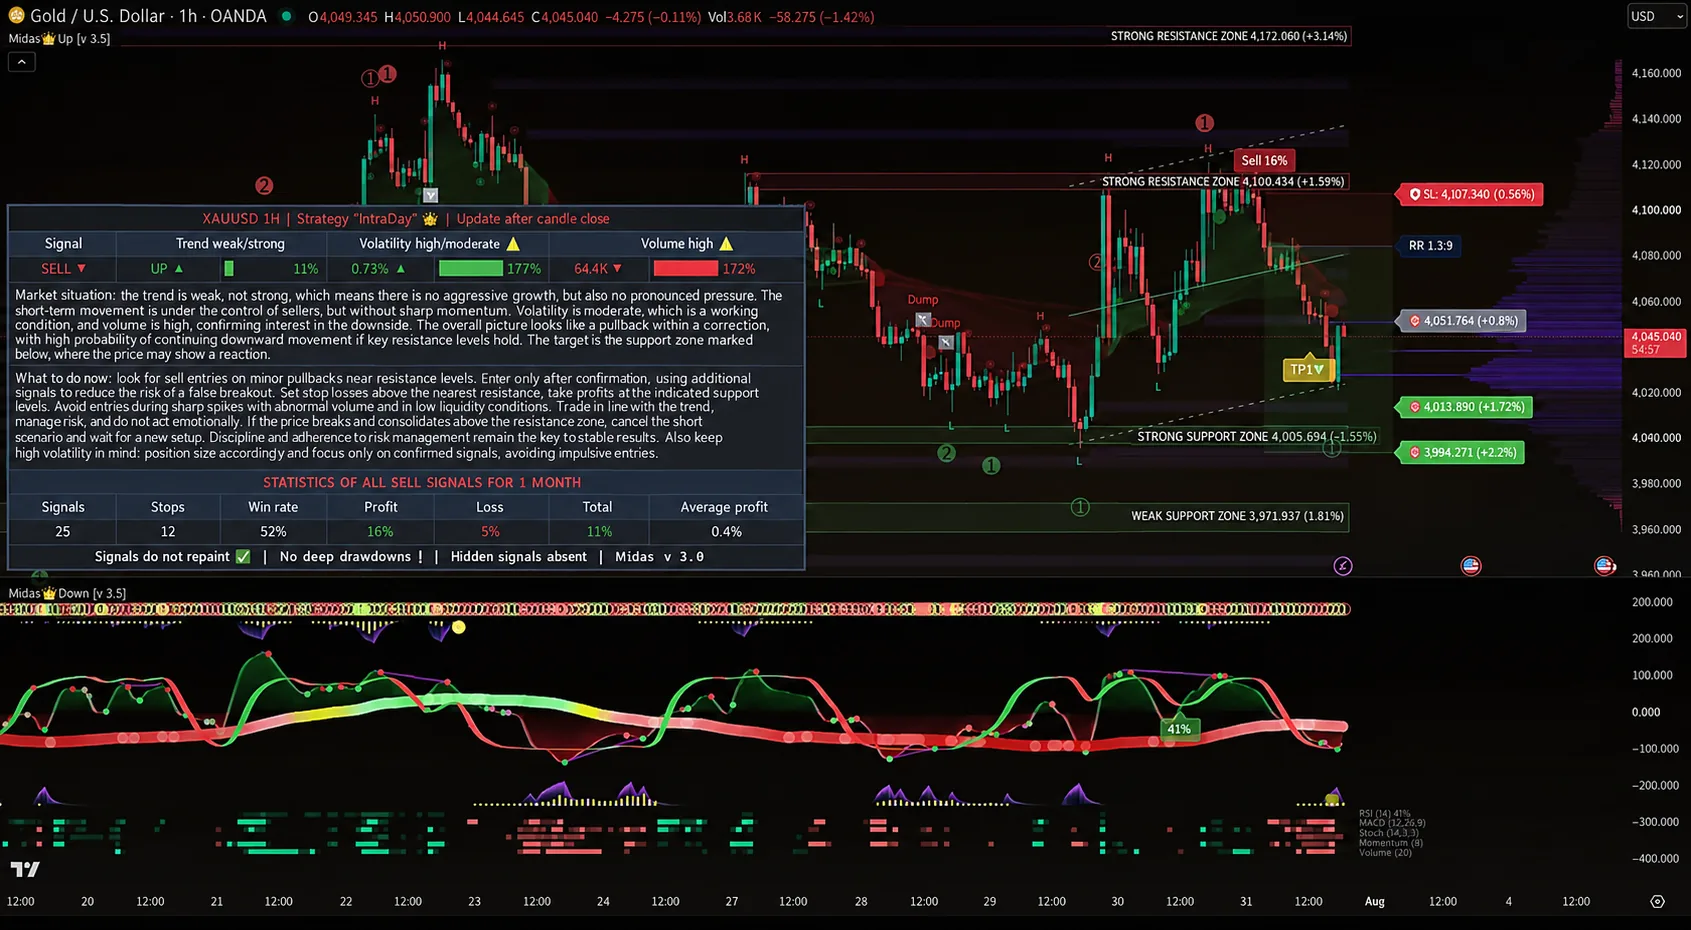Click the Stops value 12
This screenshot has height=930, width=1691.
168,532
